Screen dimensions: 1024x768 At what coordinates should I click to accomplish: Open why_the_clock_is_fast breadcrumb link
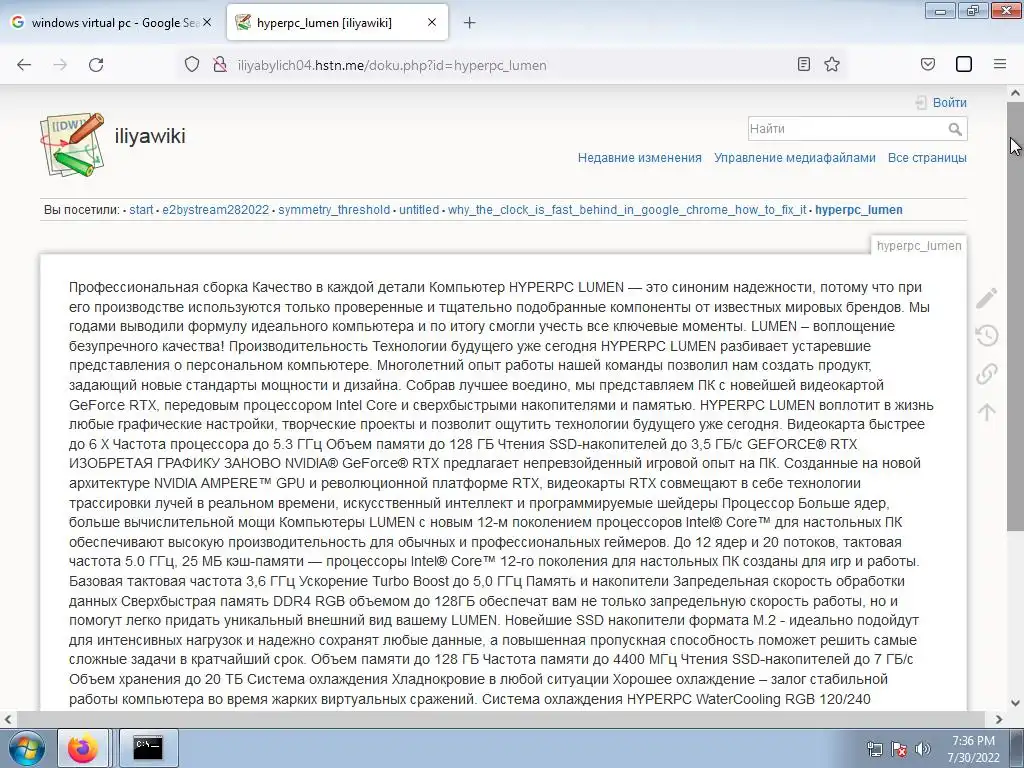coord(627,210)
